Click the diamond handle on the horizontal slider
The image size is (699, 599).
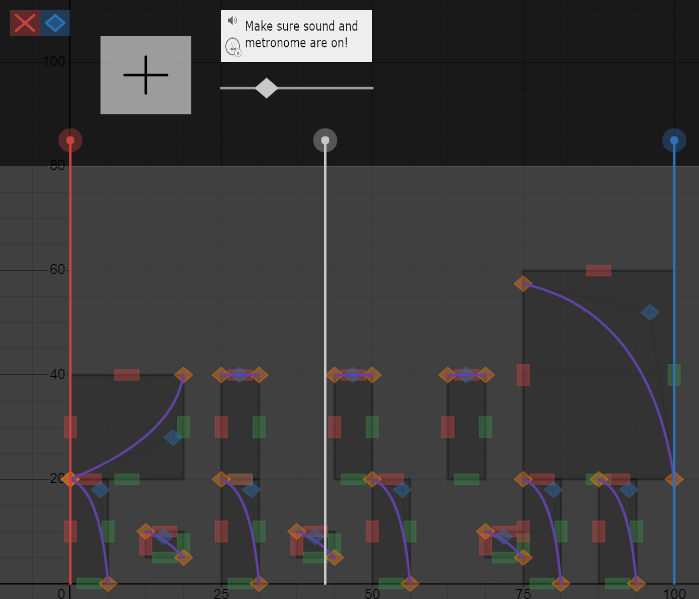point(266,88)
